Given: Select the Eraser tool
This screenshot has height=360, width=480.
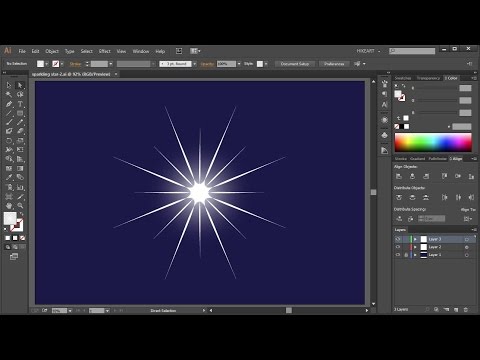Looking at the screenshot, I should [x=20, y=131].
